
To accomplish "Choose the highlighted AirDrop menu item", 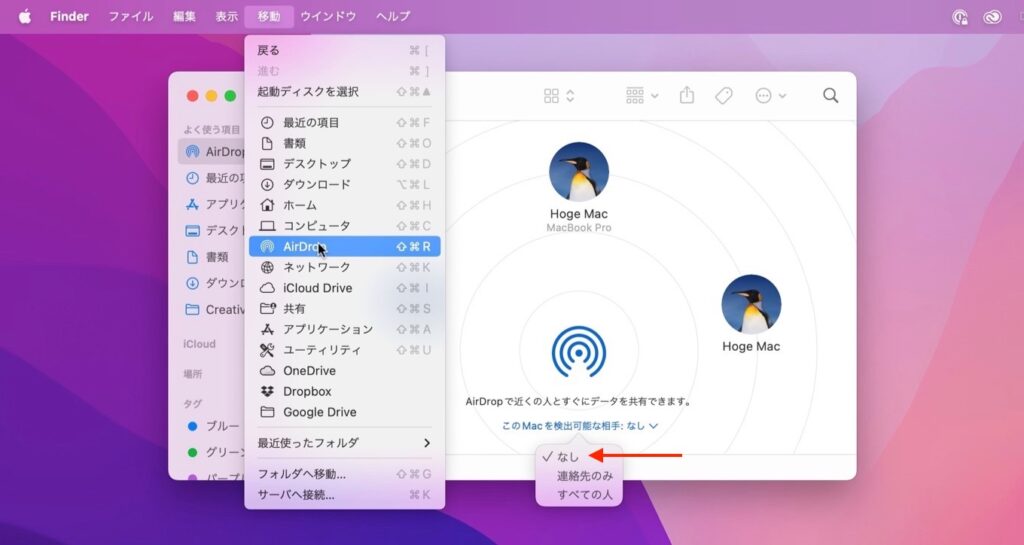I will tap(344, 247).
